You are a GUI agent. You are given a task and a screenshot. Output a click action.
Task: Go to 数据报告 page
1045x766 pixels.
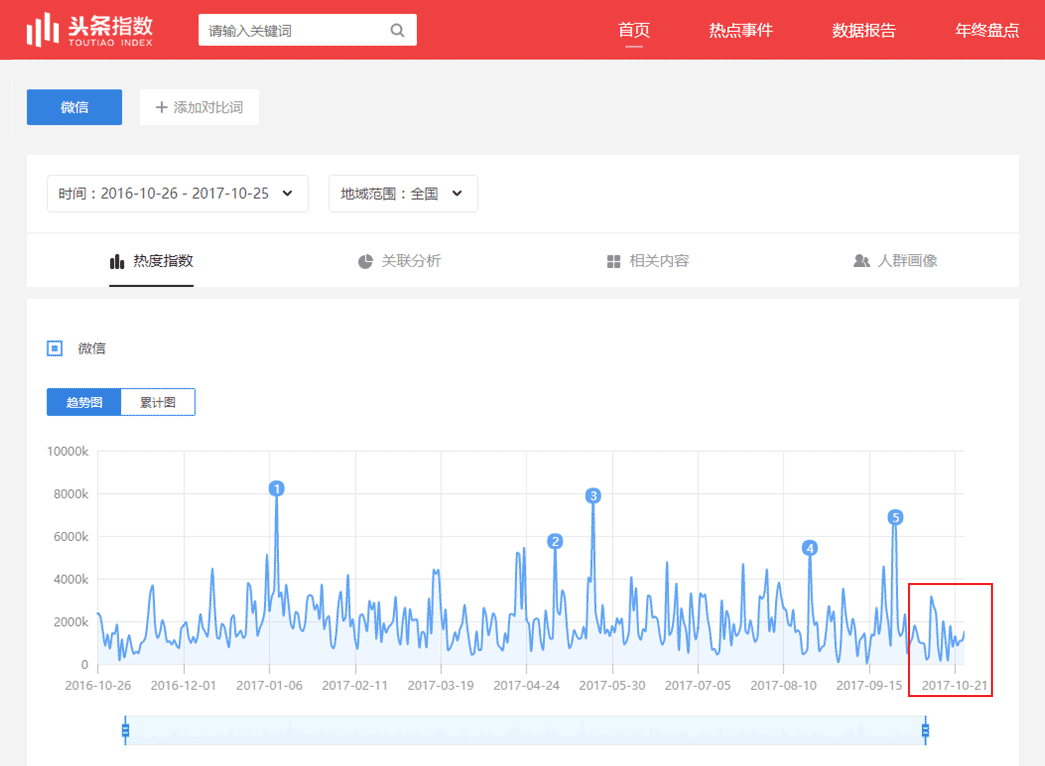tap(864, 30)
